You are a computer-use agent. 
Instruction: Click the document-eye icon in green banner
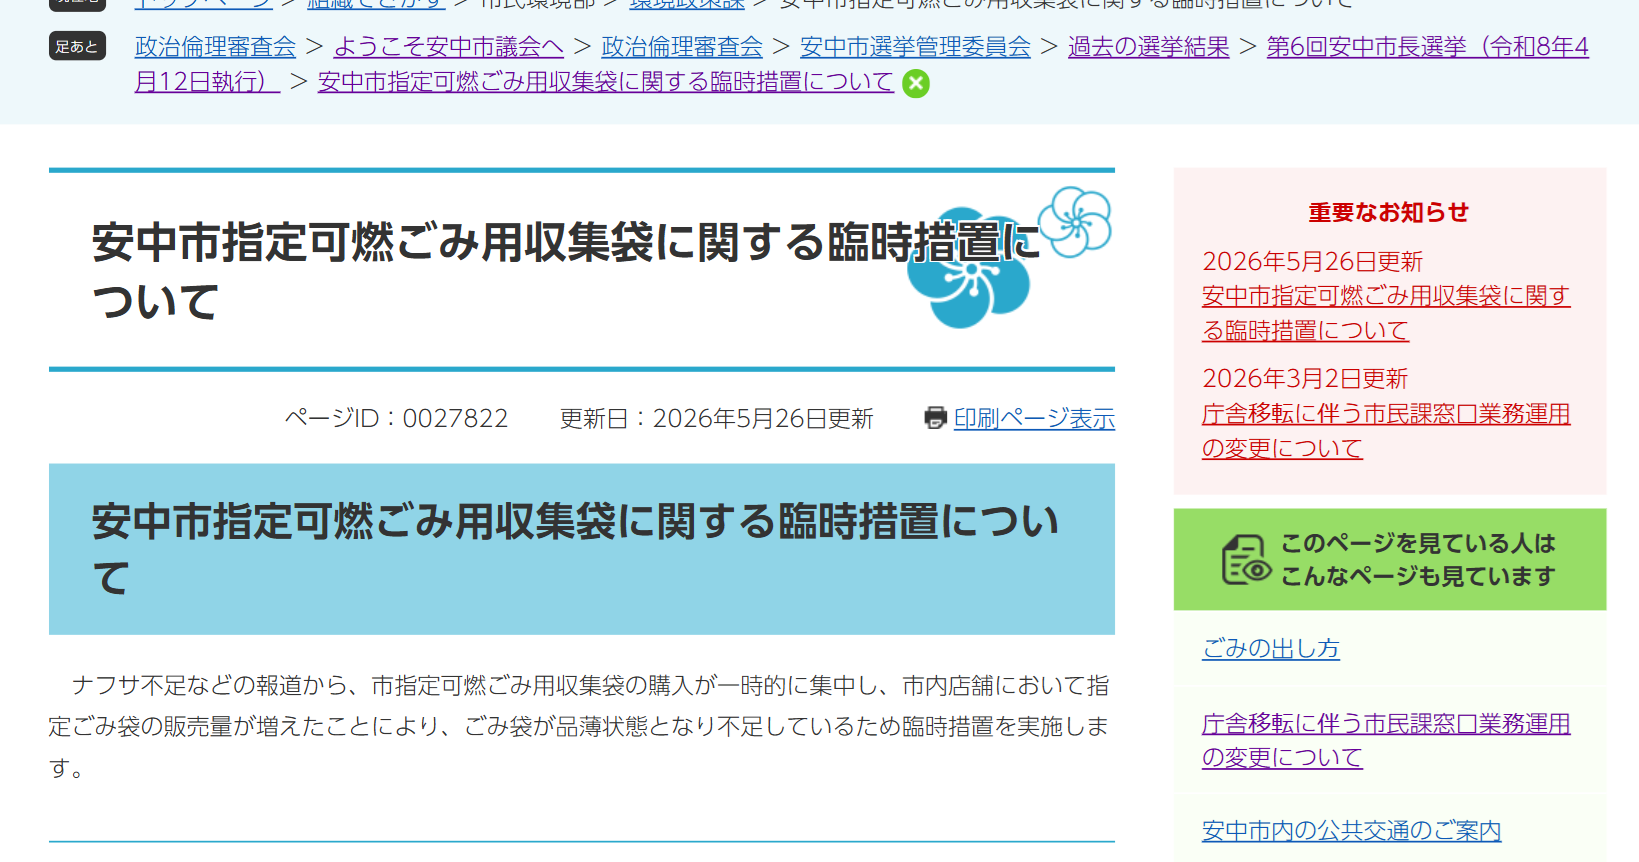pyautogui.click(x=1246, y=559)
